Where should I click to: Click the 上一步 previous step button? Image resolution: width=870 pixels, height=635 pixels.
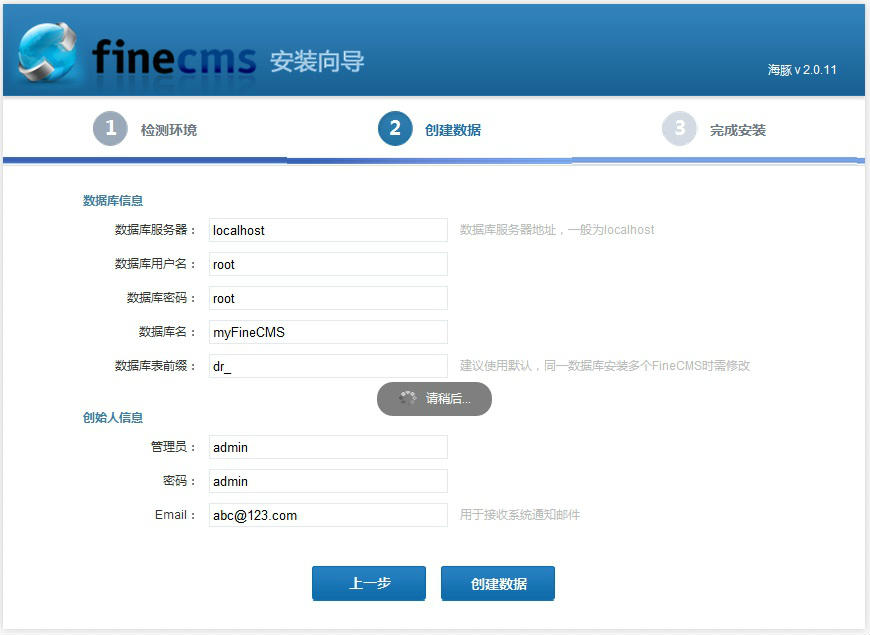tap(369, 583)
